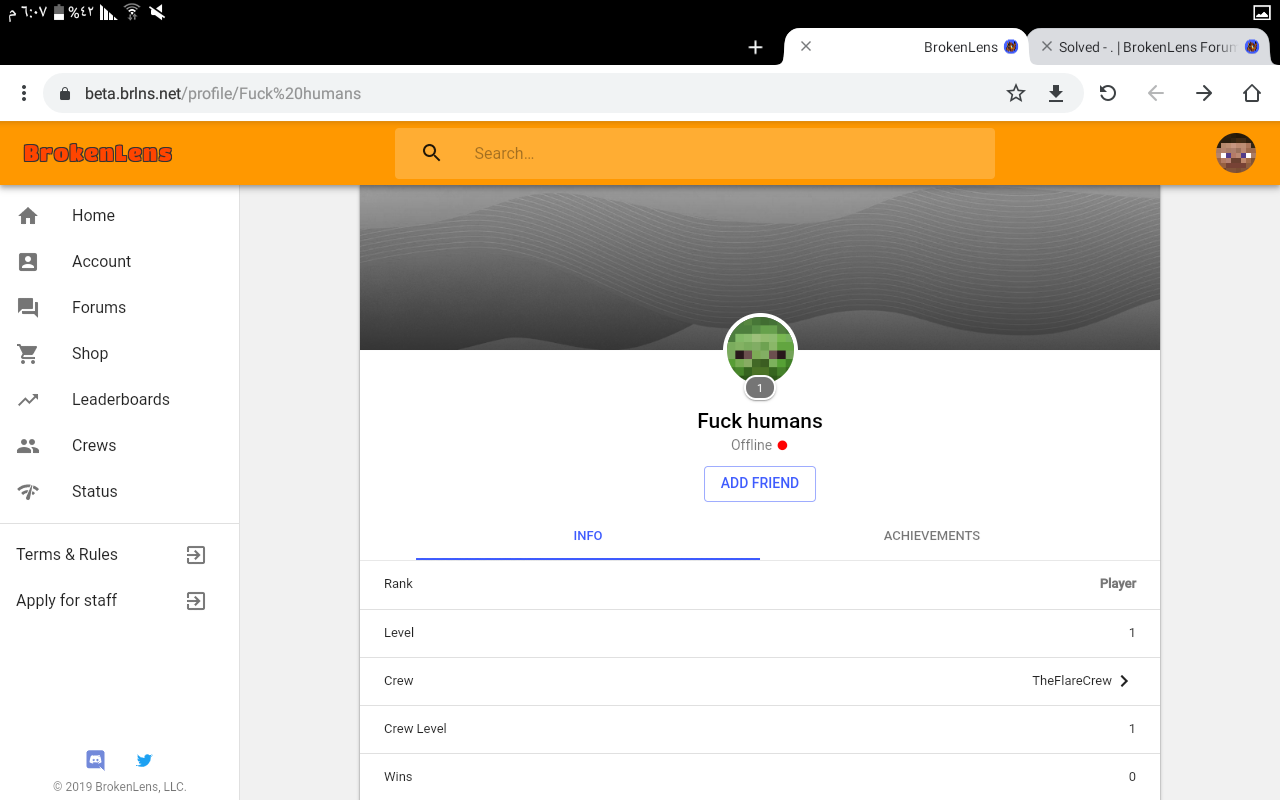The height and width of the screenshot is (800, 1280).
Task: Check the server Status label
Action: (x=95, y=491)
